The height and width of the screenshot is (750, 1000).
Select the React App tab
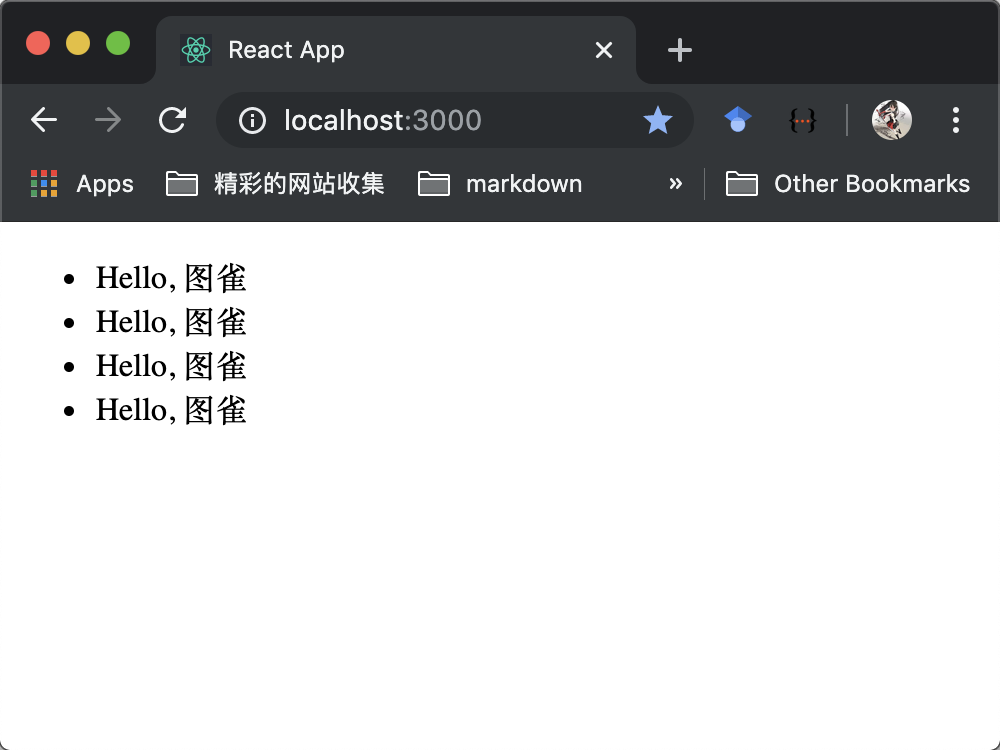(x=380, y=50)
